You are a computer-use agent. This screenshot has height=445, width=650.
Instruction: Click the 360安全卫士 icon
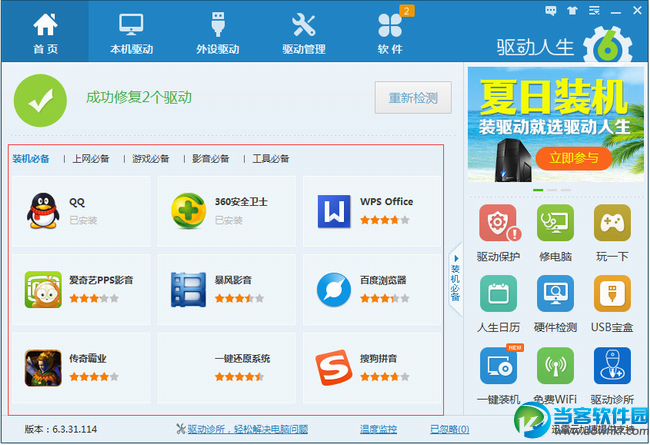tap(189, 211)
